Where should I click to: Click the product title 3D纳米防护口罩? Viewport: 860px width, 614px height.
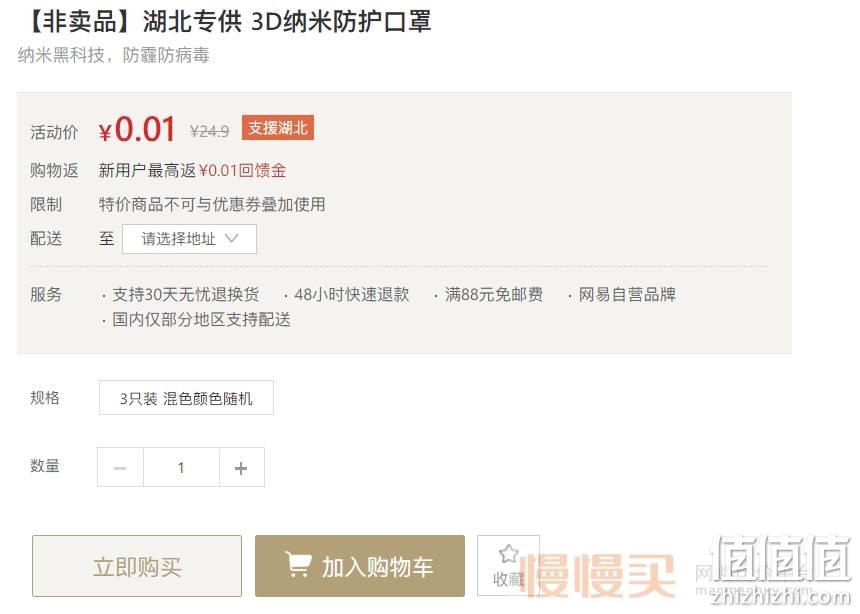(341, 21)
